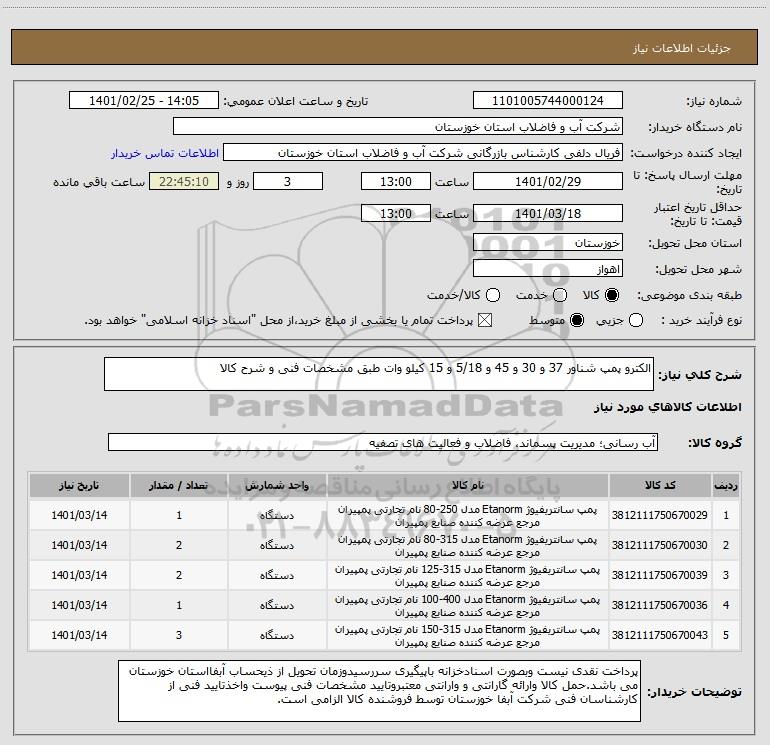
Task: Toggle the Islamic treasury payment checkbox
Action: tap(485, 320)
